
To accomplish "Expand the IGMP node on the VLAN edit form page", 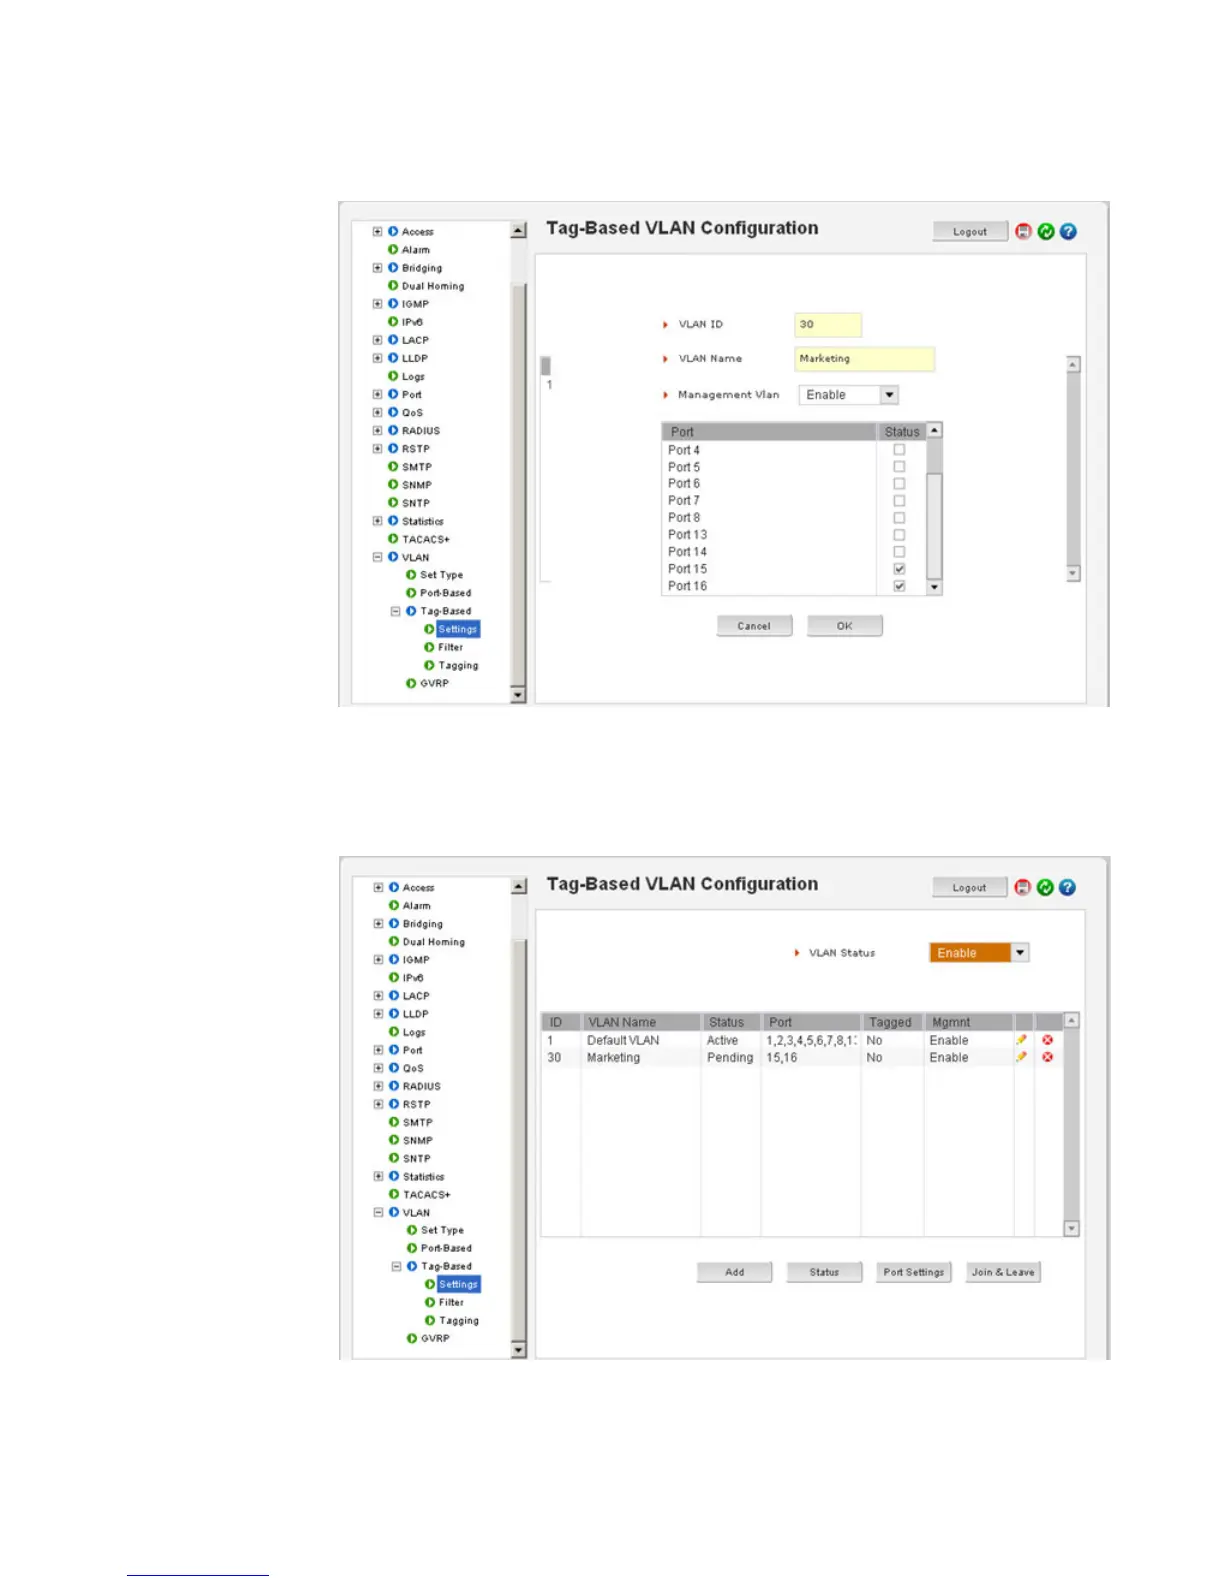I will pyautogui.click(x=377, y=303).
